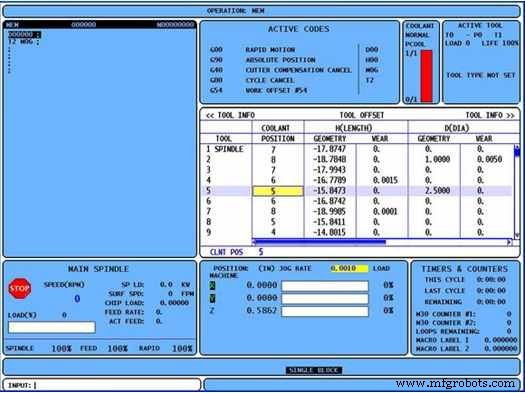Select the G40 CUTTER COMPENSATION CANCEL code
Screen dimensions: 525x393
tap(281, 70)
